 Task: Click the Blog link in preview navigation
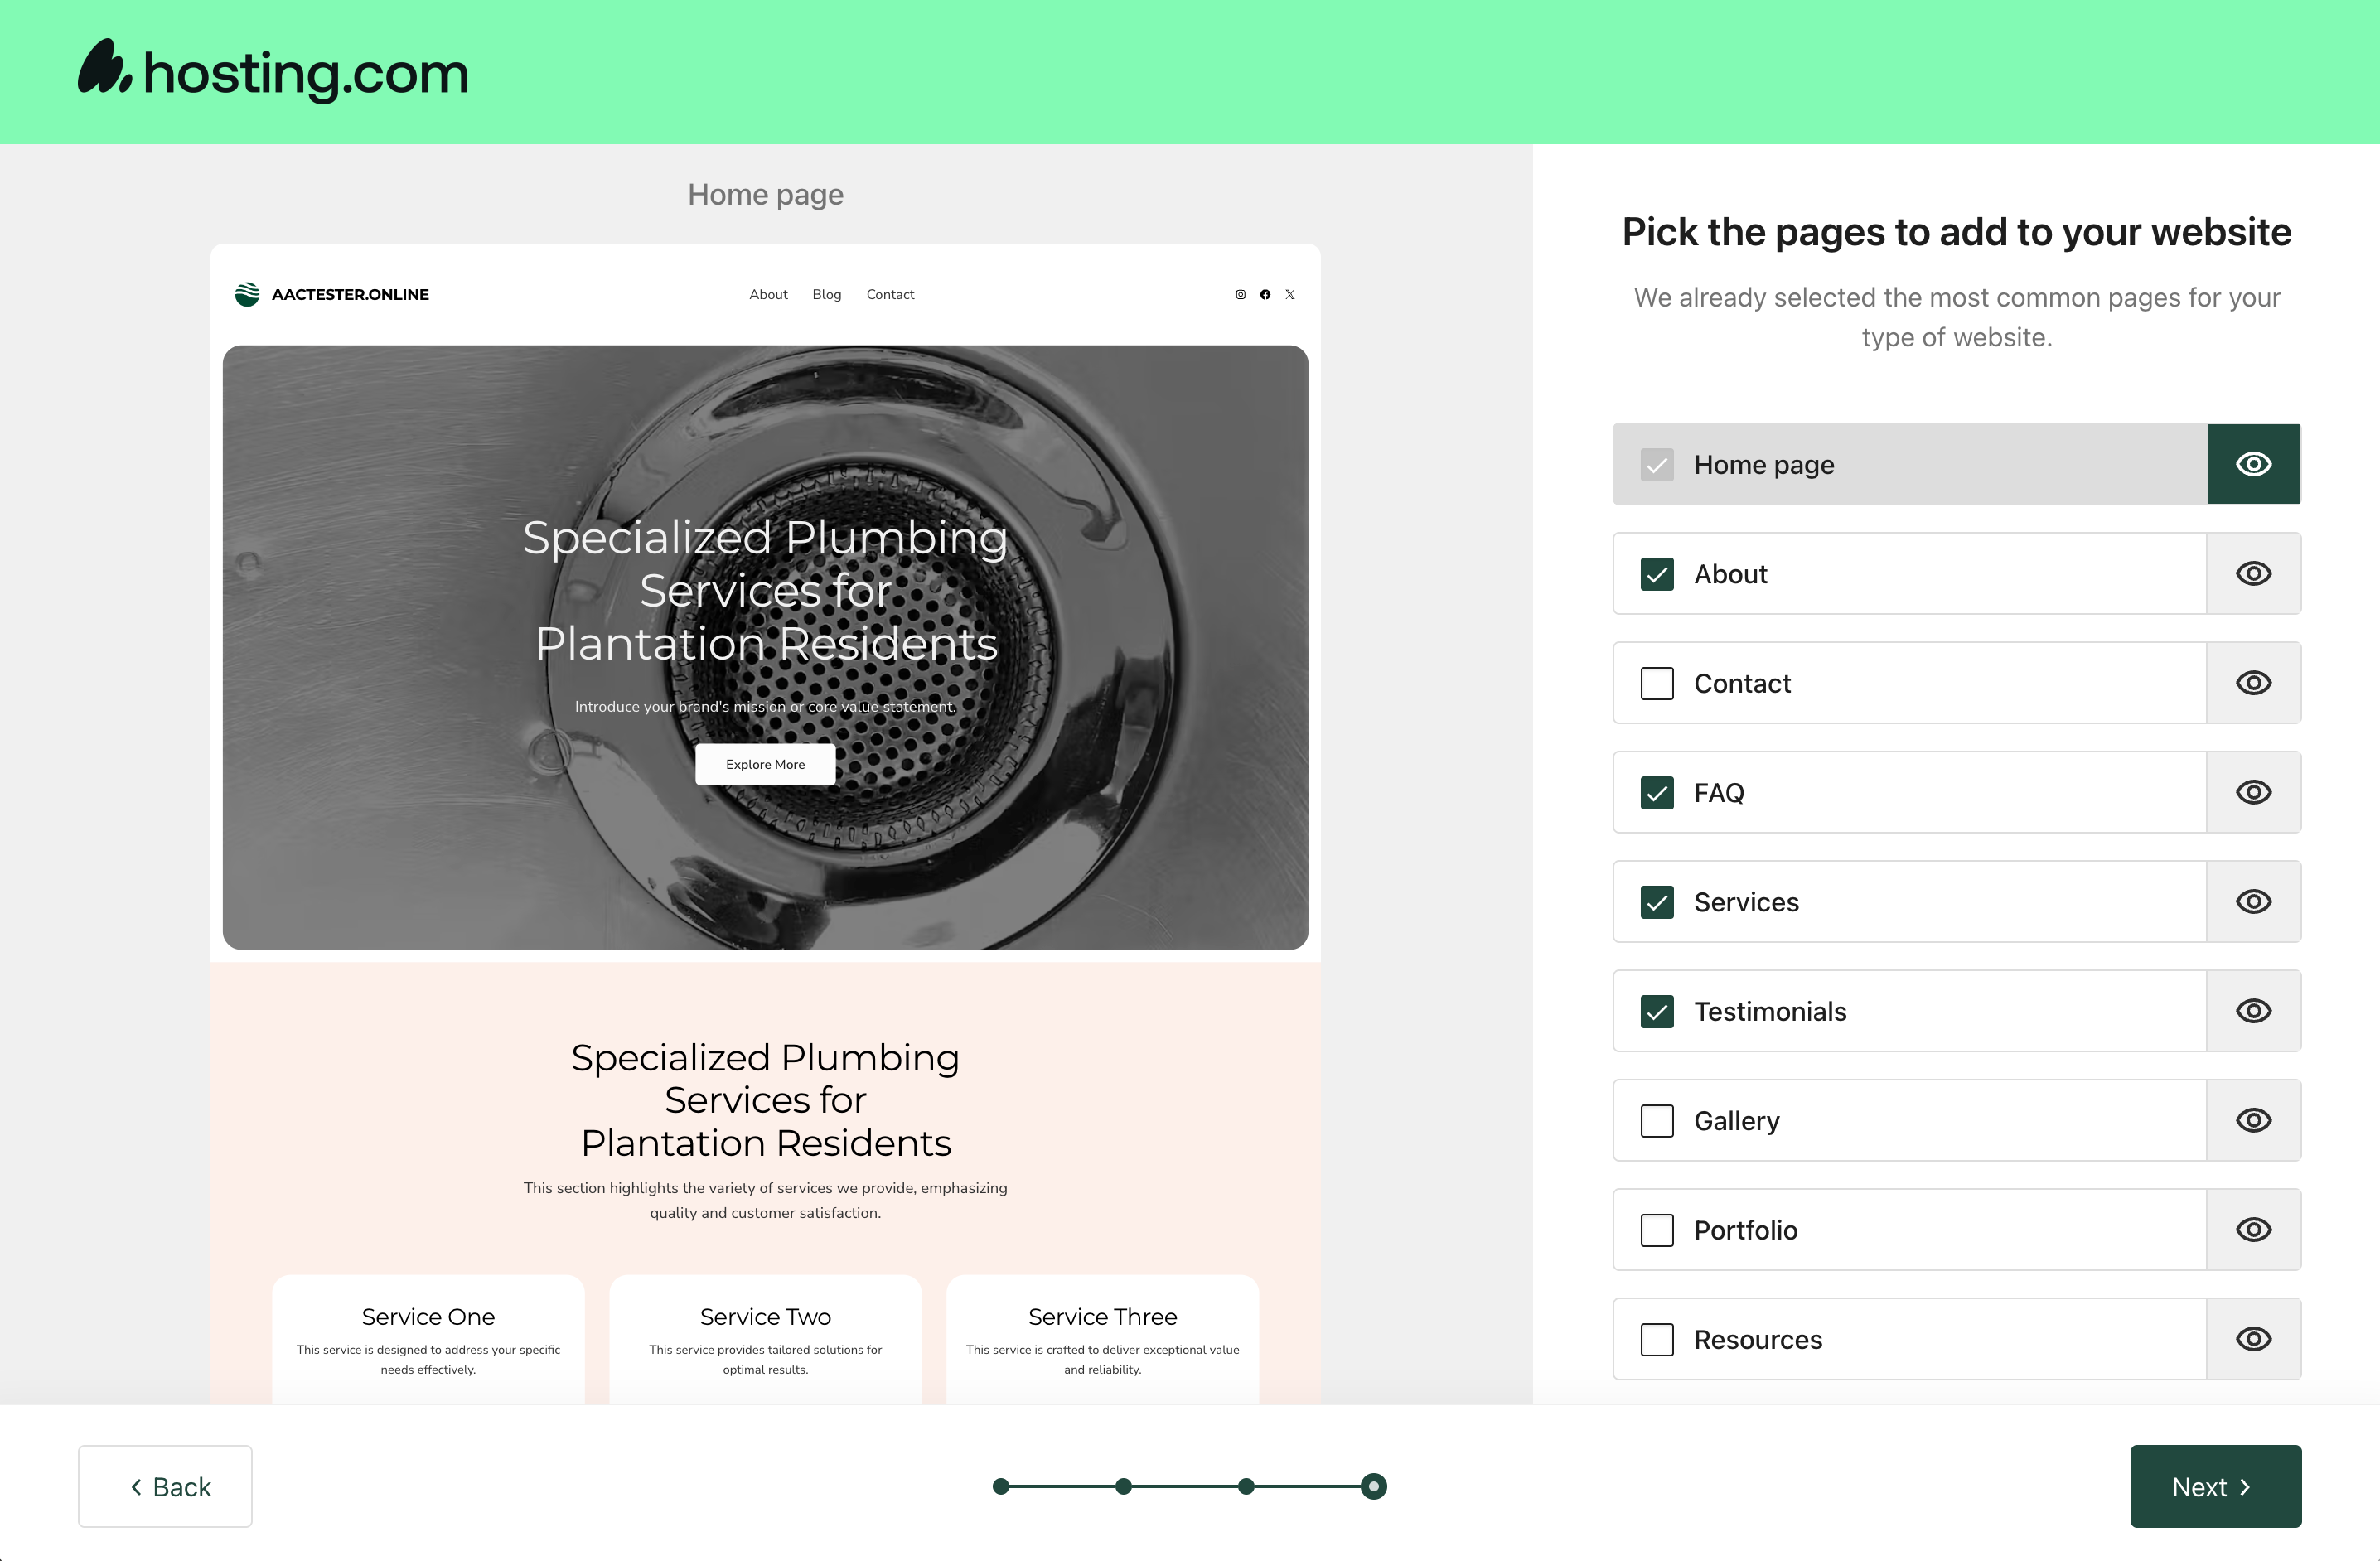tap(826, 295)
